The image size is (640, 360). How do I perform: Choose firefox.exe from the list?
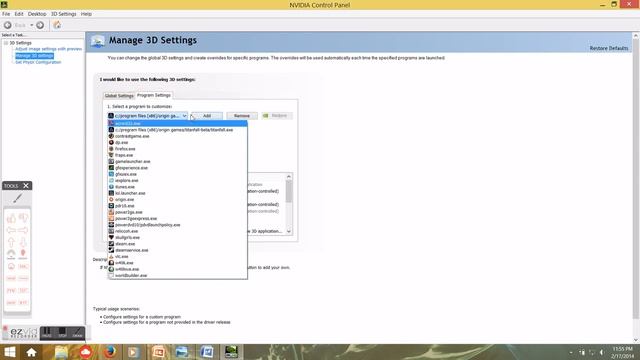178,149
